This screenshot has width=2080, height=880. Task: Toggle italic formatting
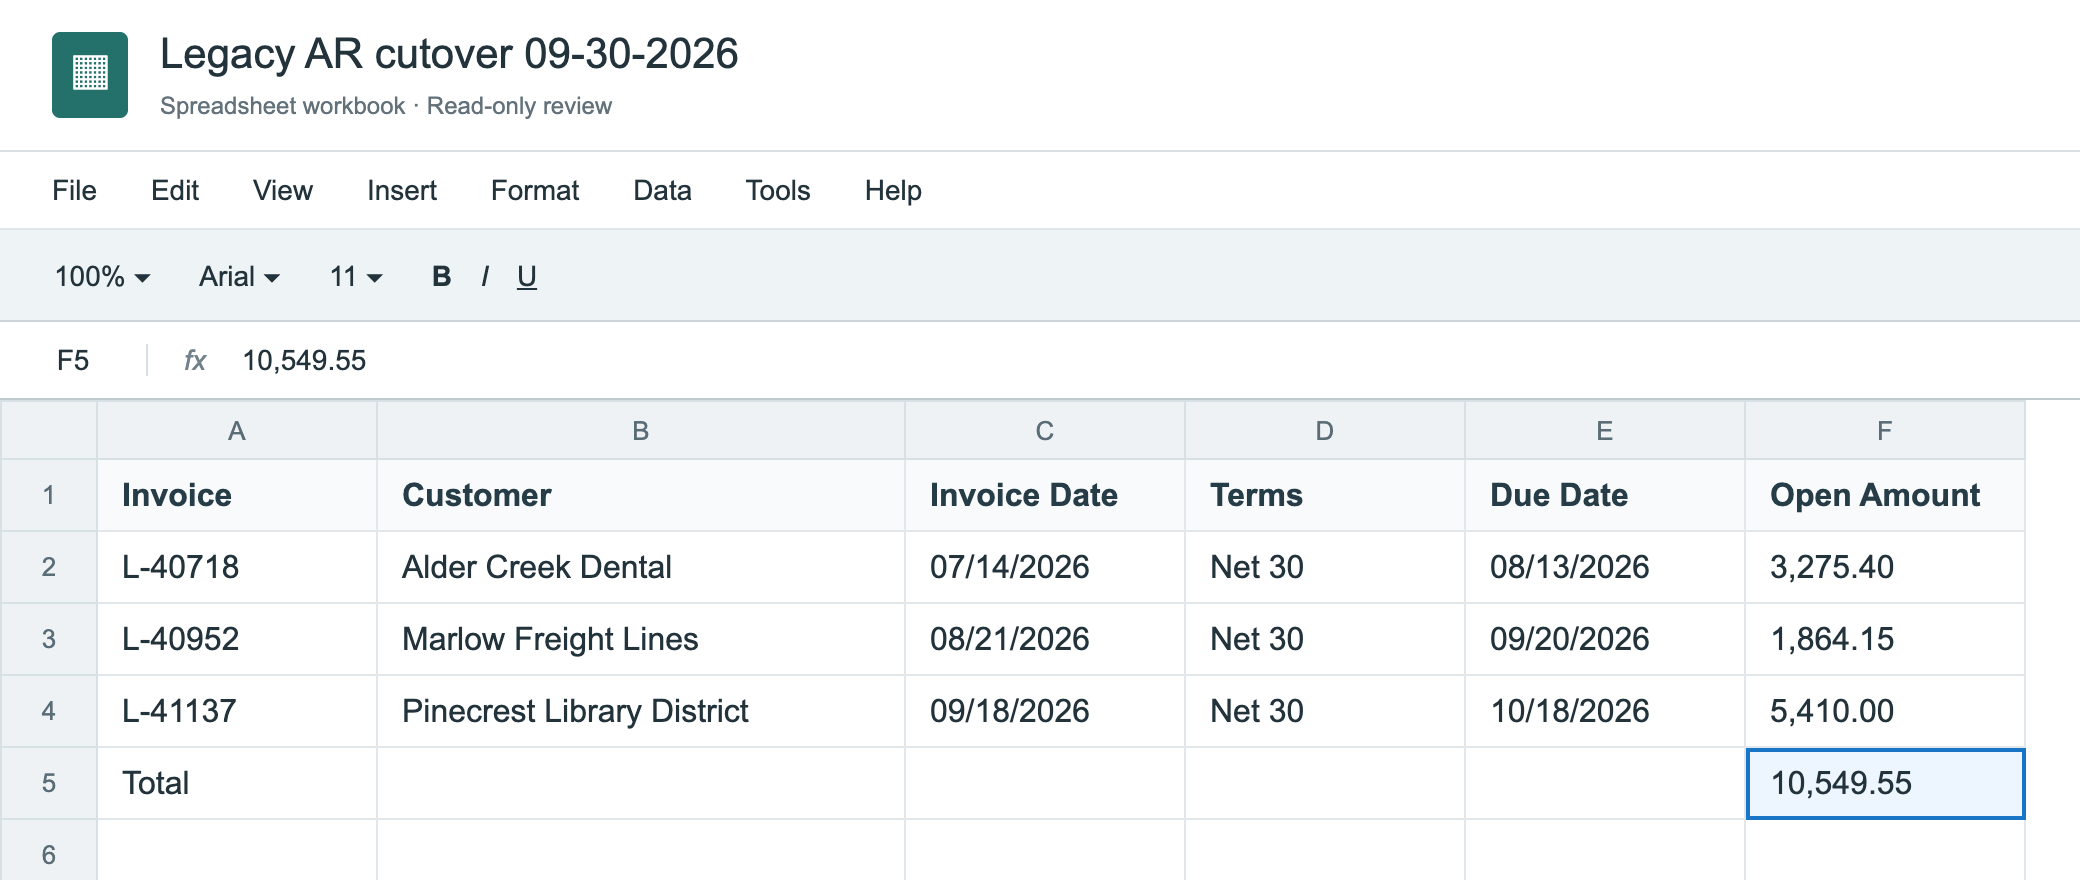(485, 276)
